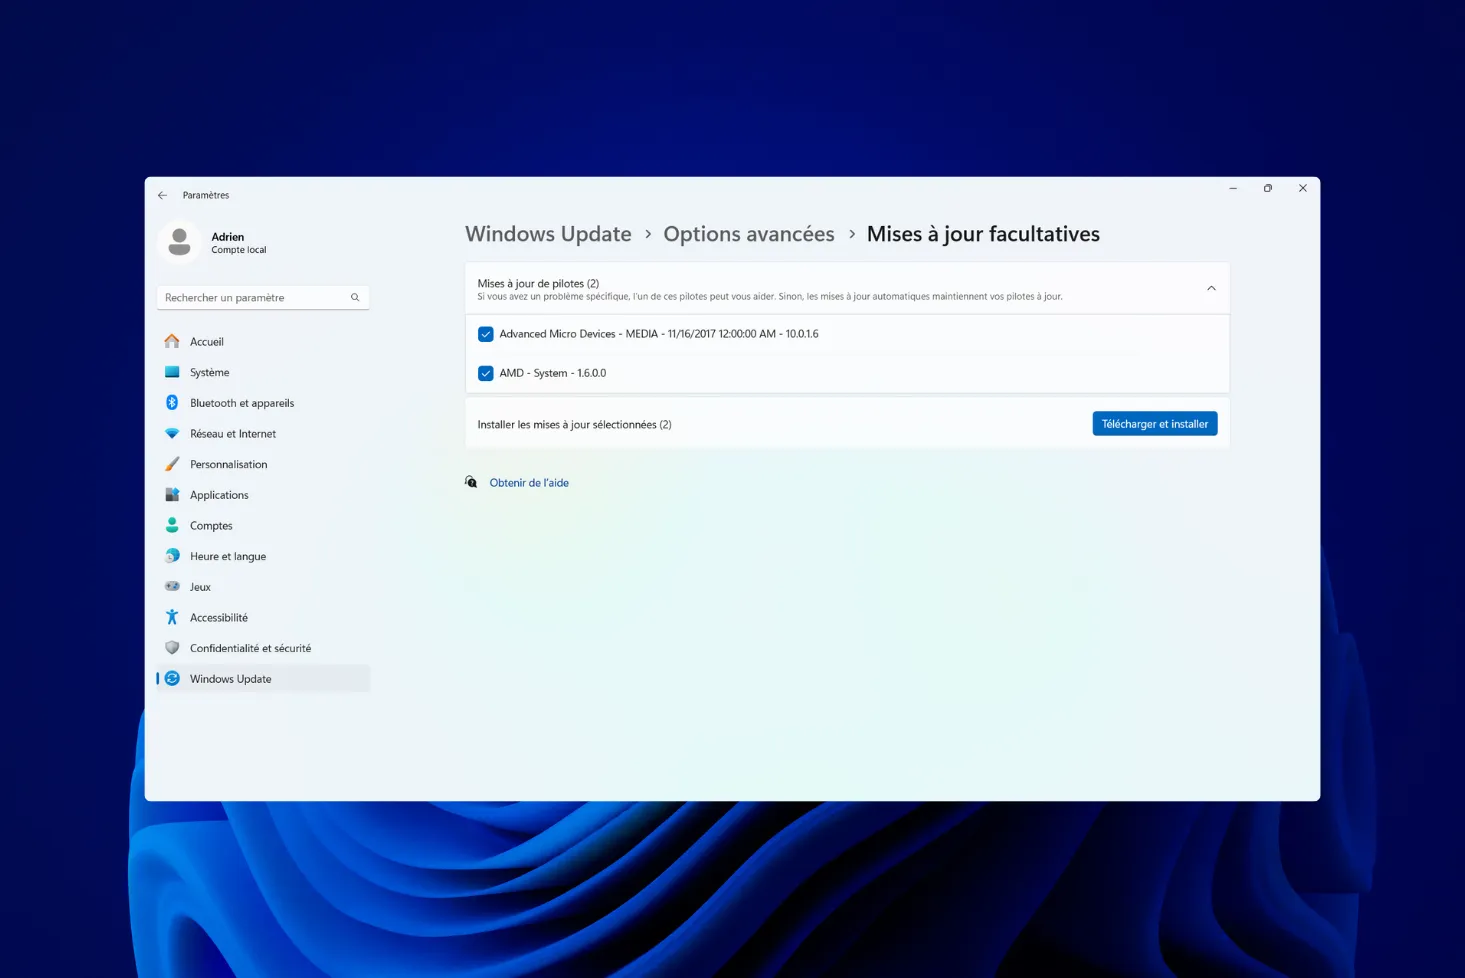Click the back arrow next to Paramètres
The image size is (1465, 978).
click(162, 195)
